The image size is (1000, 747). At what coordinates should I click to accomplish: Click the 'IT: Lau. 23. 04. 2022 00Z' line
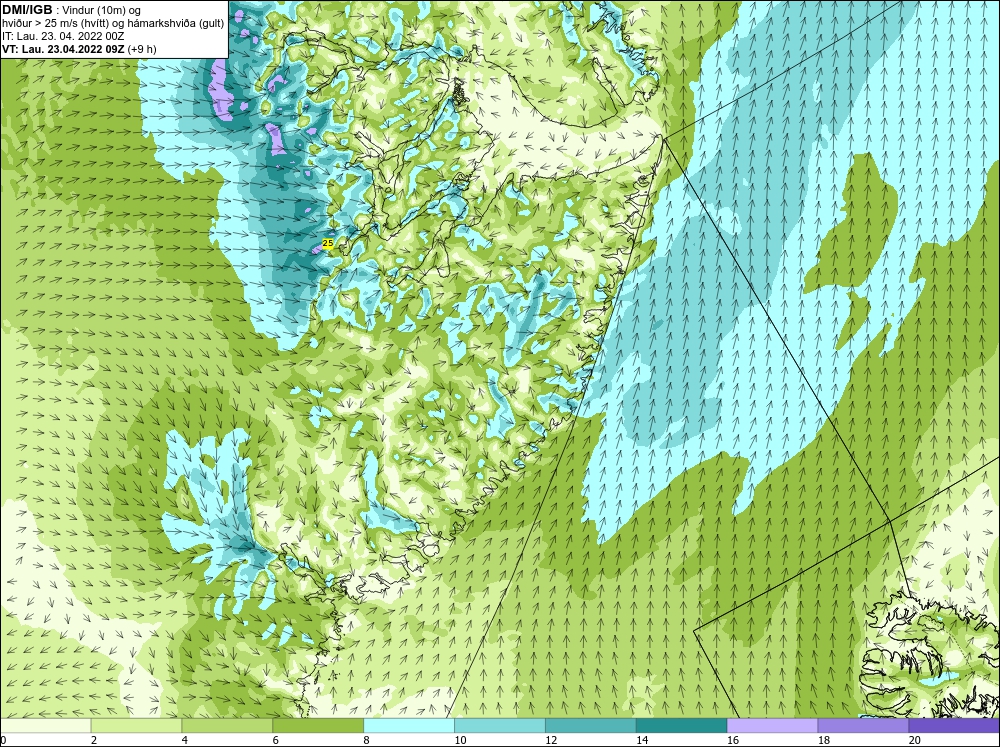click(63, 36)
